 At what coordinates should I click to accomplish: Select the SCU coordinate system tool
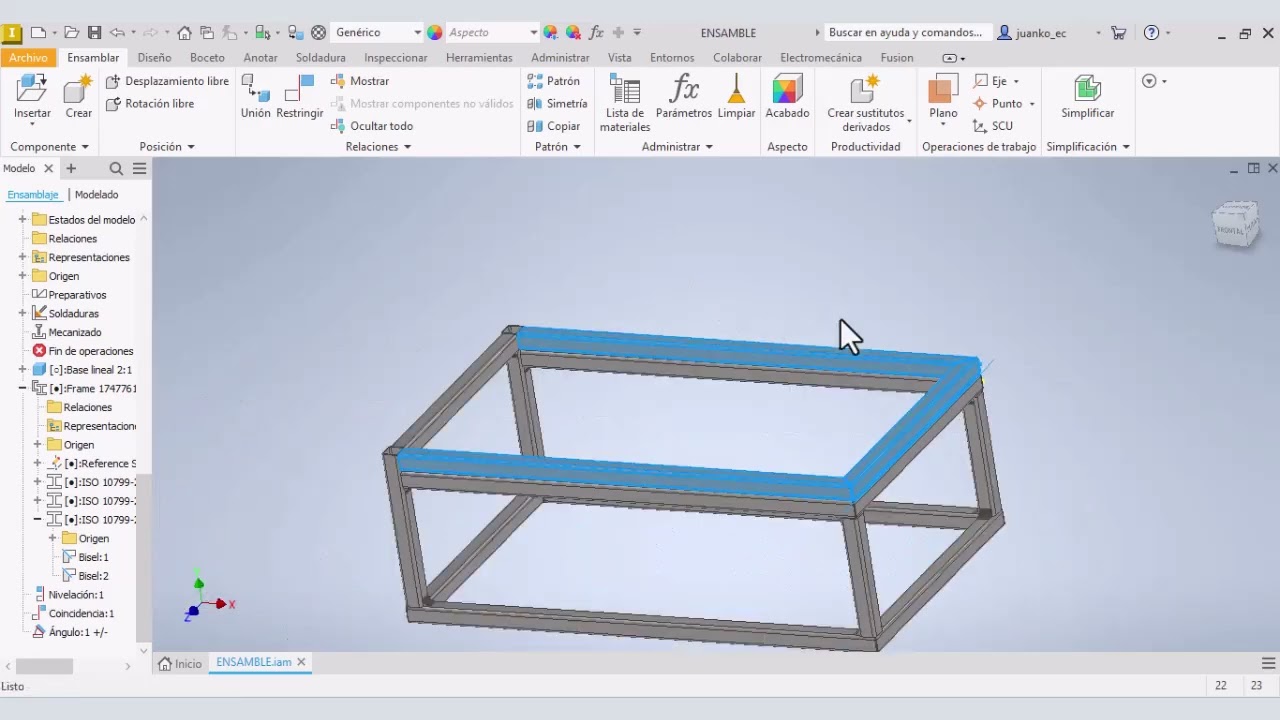tap(992, 126)
